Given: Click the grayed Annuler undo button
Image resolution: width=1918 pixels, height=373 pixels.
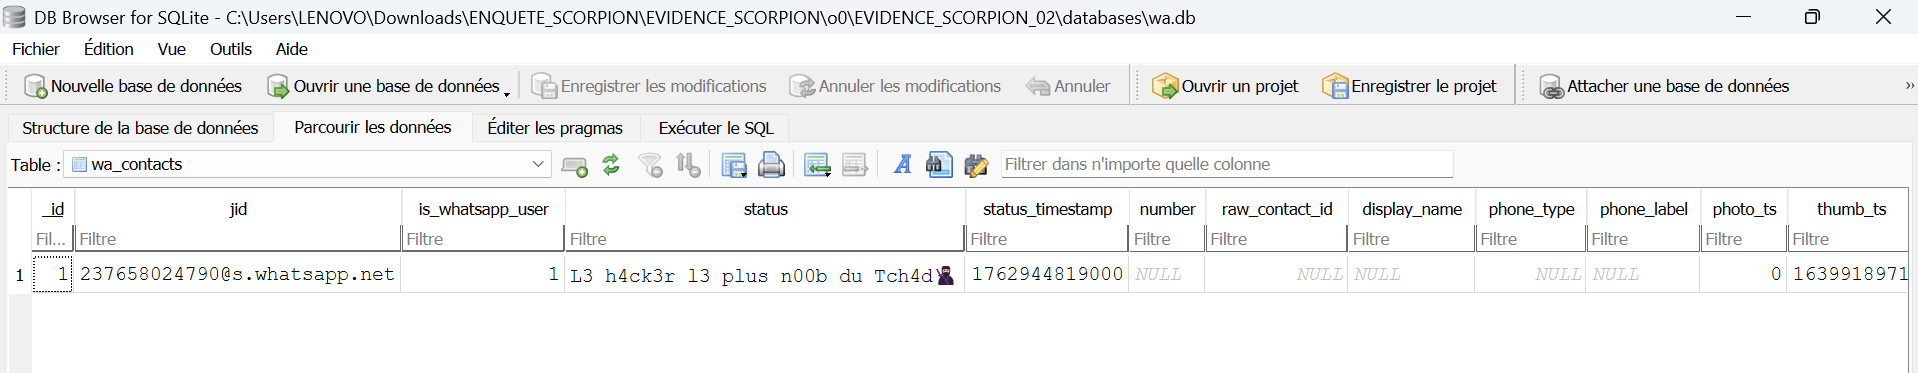Looking at the screenshot, I should tap(1068, 87).
